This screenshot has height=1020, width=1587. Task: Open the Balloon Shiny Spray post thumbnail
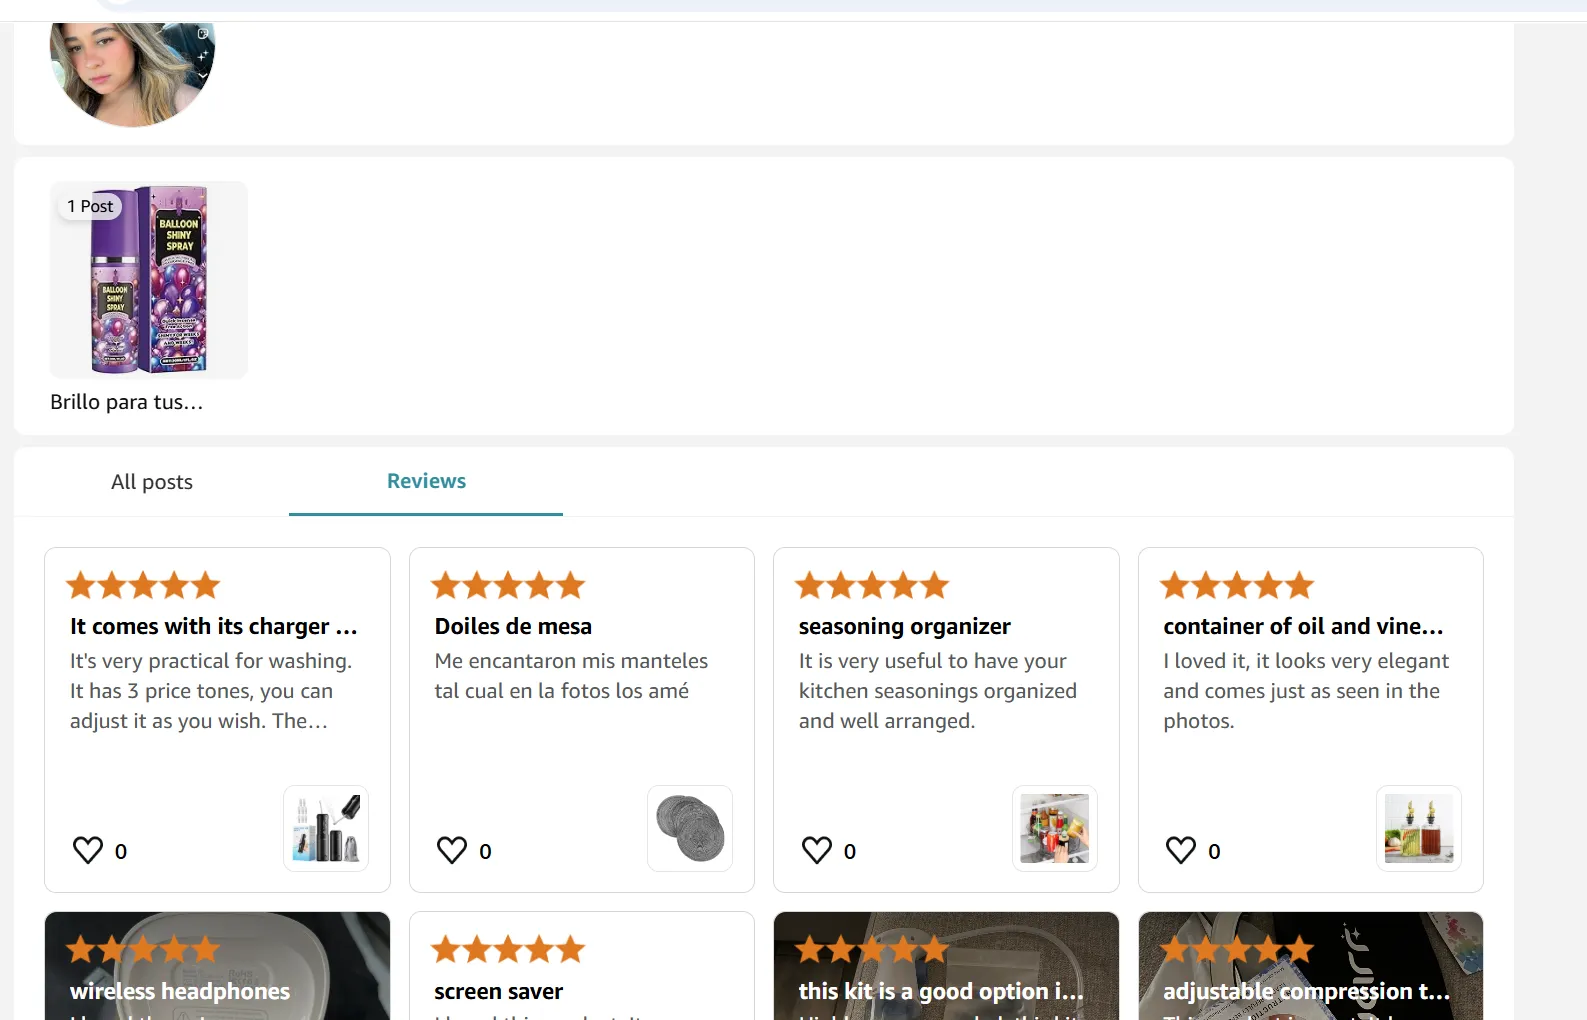[x=149, y=280]
